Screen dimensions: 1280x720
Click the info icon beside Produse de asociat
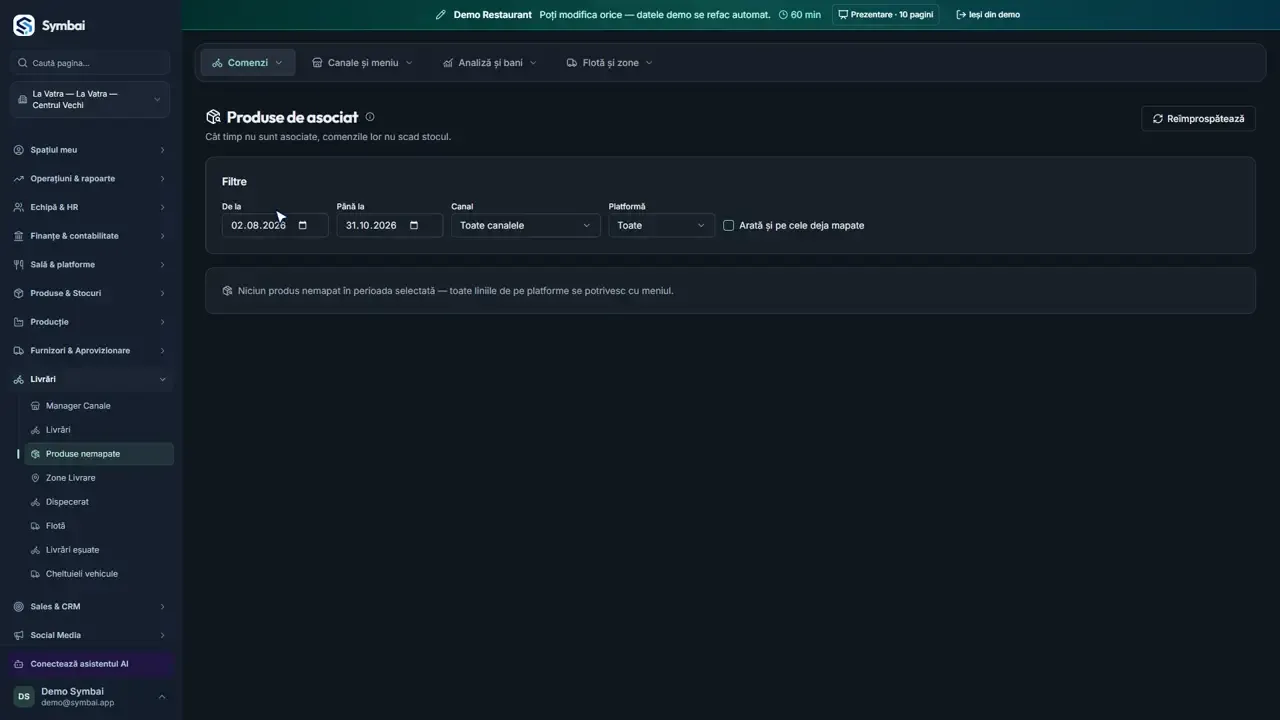click(x=370, y=117)
